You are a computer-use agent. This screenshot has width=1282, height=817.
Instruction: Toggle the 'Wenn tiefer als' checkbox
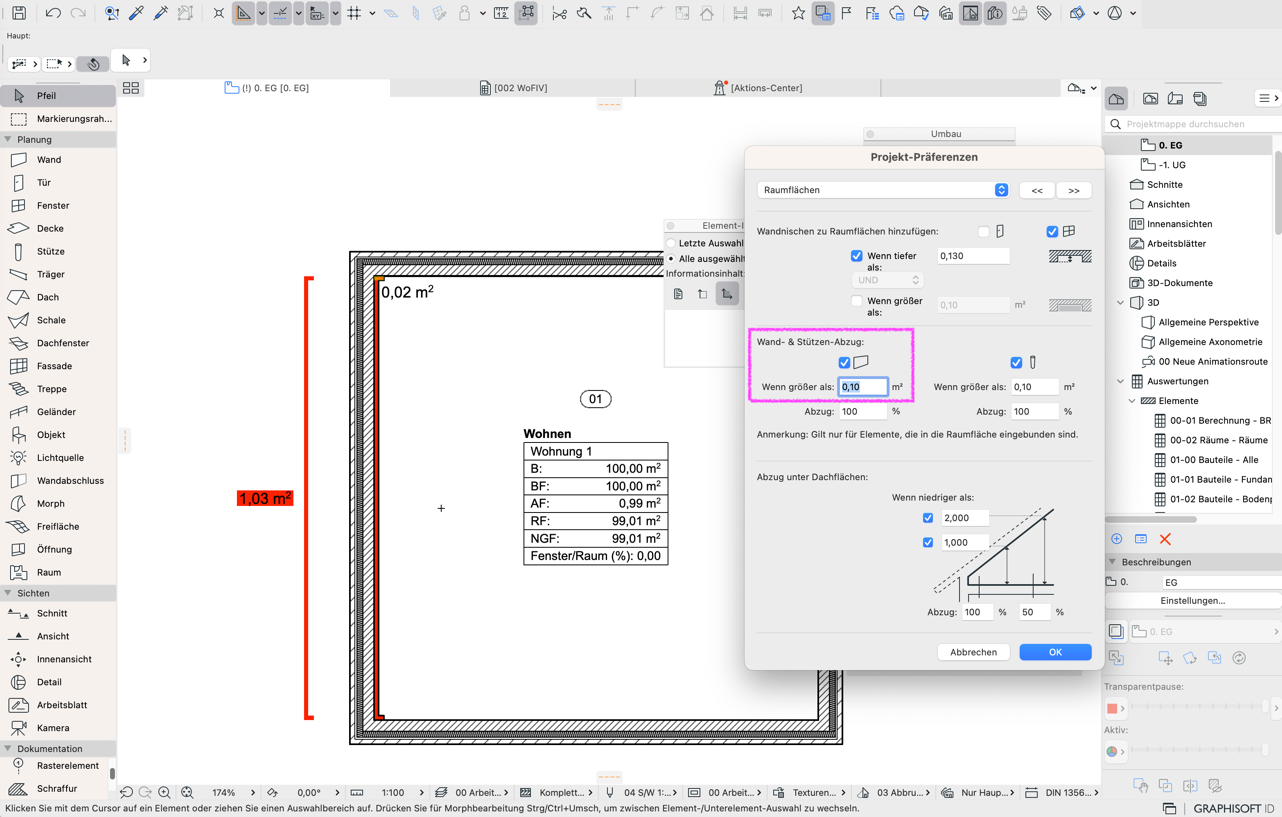click(856, 256)
